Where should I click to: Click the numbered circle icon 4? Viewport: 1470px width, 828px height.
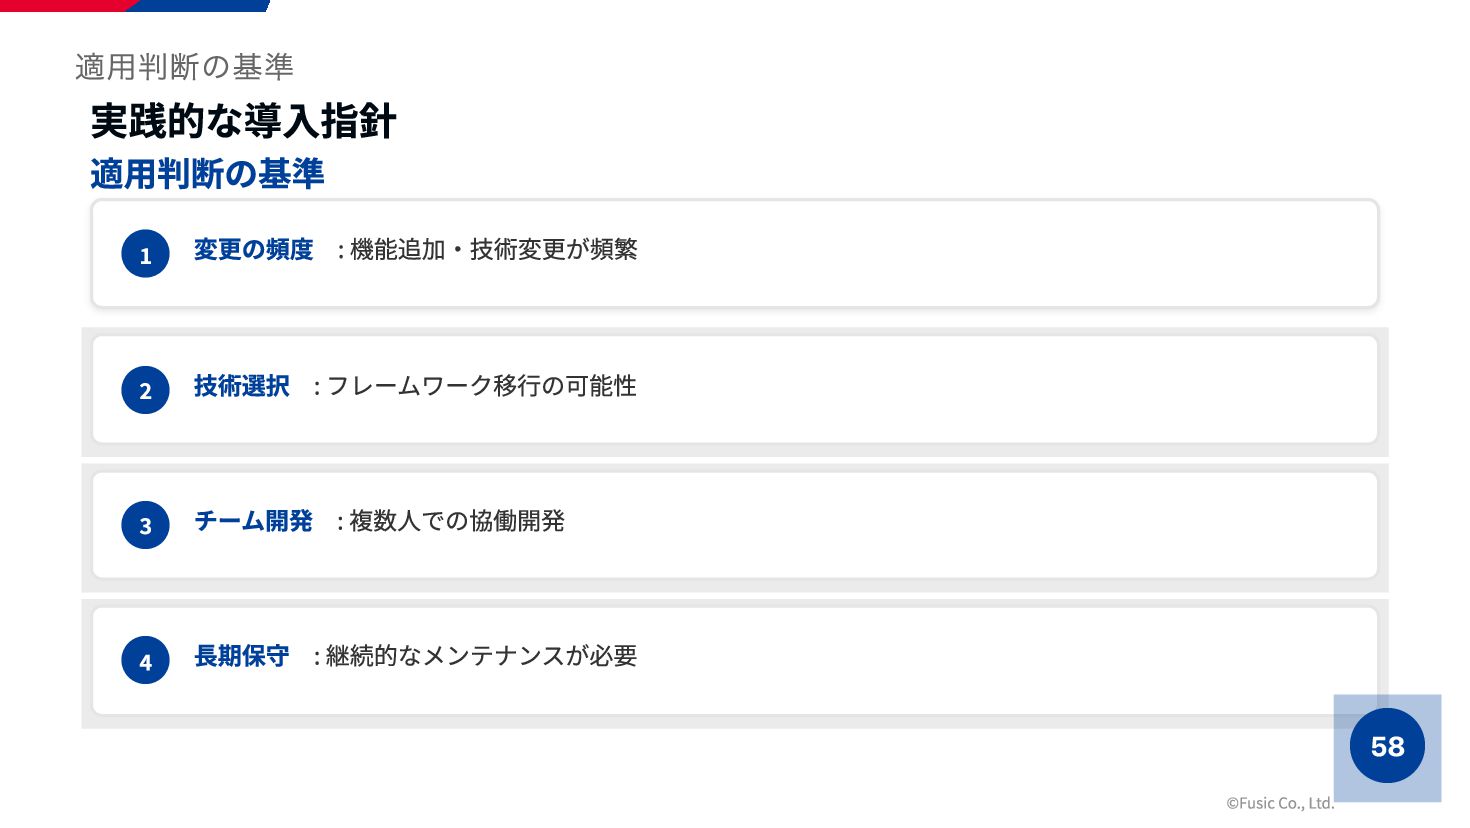(x=145, y=660)
